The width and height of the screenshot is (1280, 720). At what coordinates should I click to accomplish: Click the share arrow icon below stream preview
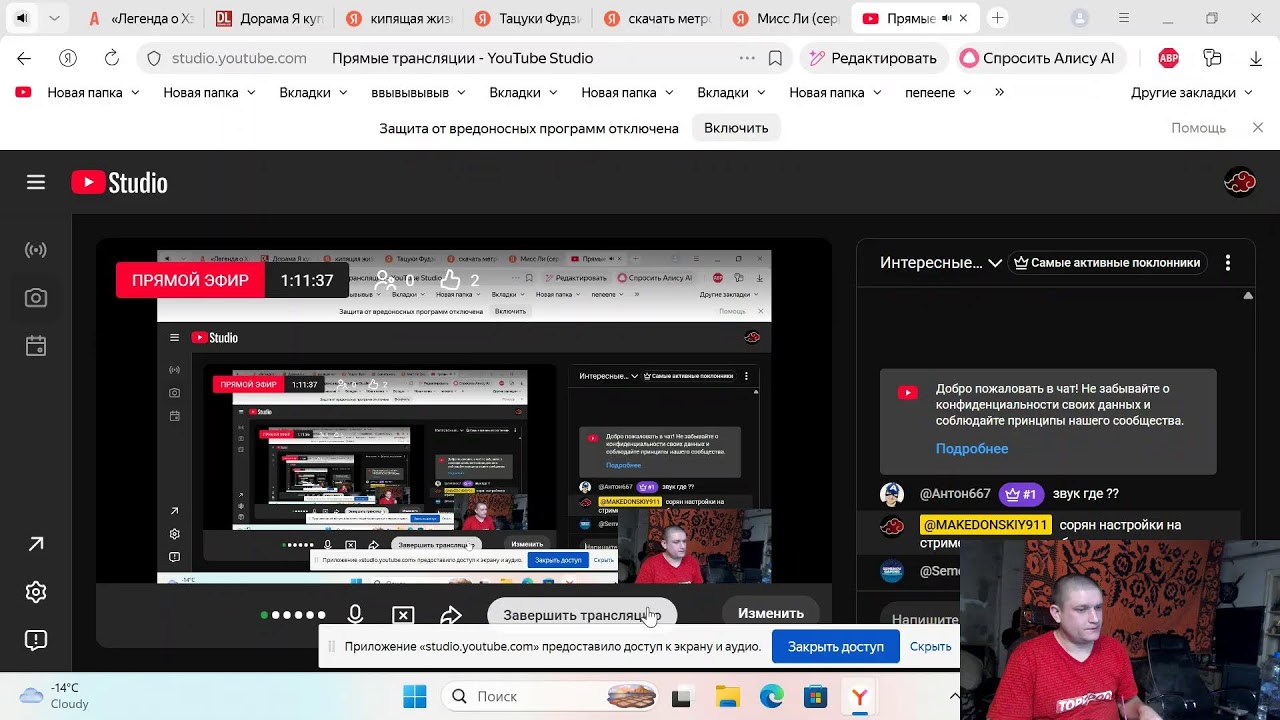(x=451, y=614)
